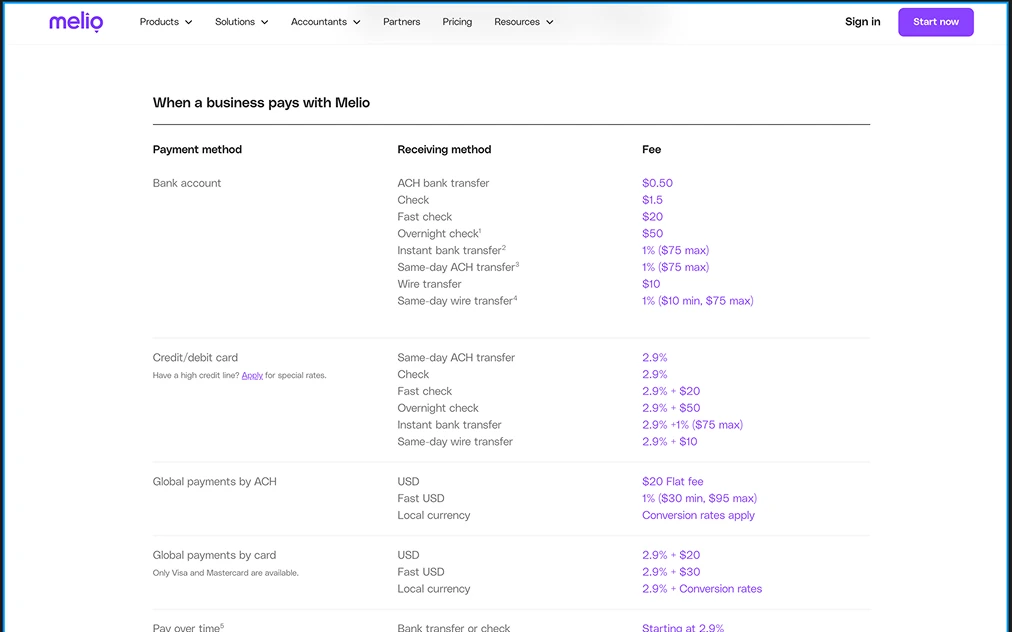Open the Pricing page
Image resolution: width=1012 pixels, height=632 pixels.
[457, 22]
